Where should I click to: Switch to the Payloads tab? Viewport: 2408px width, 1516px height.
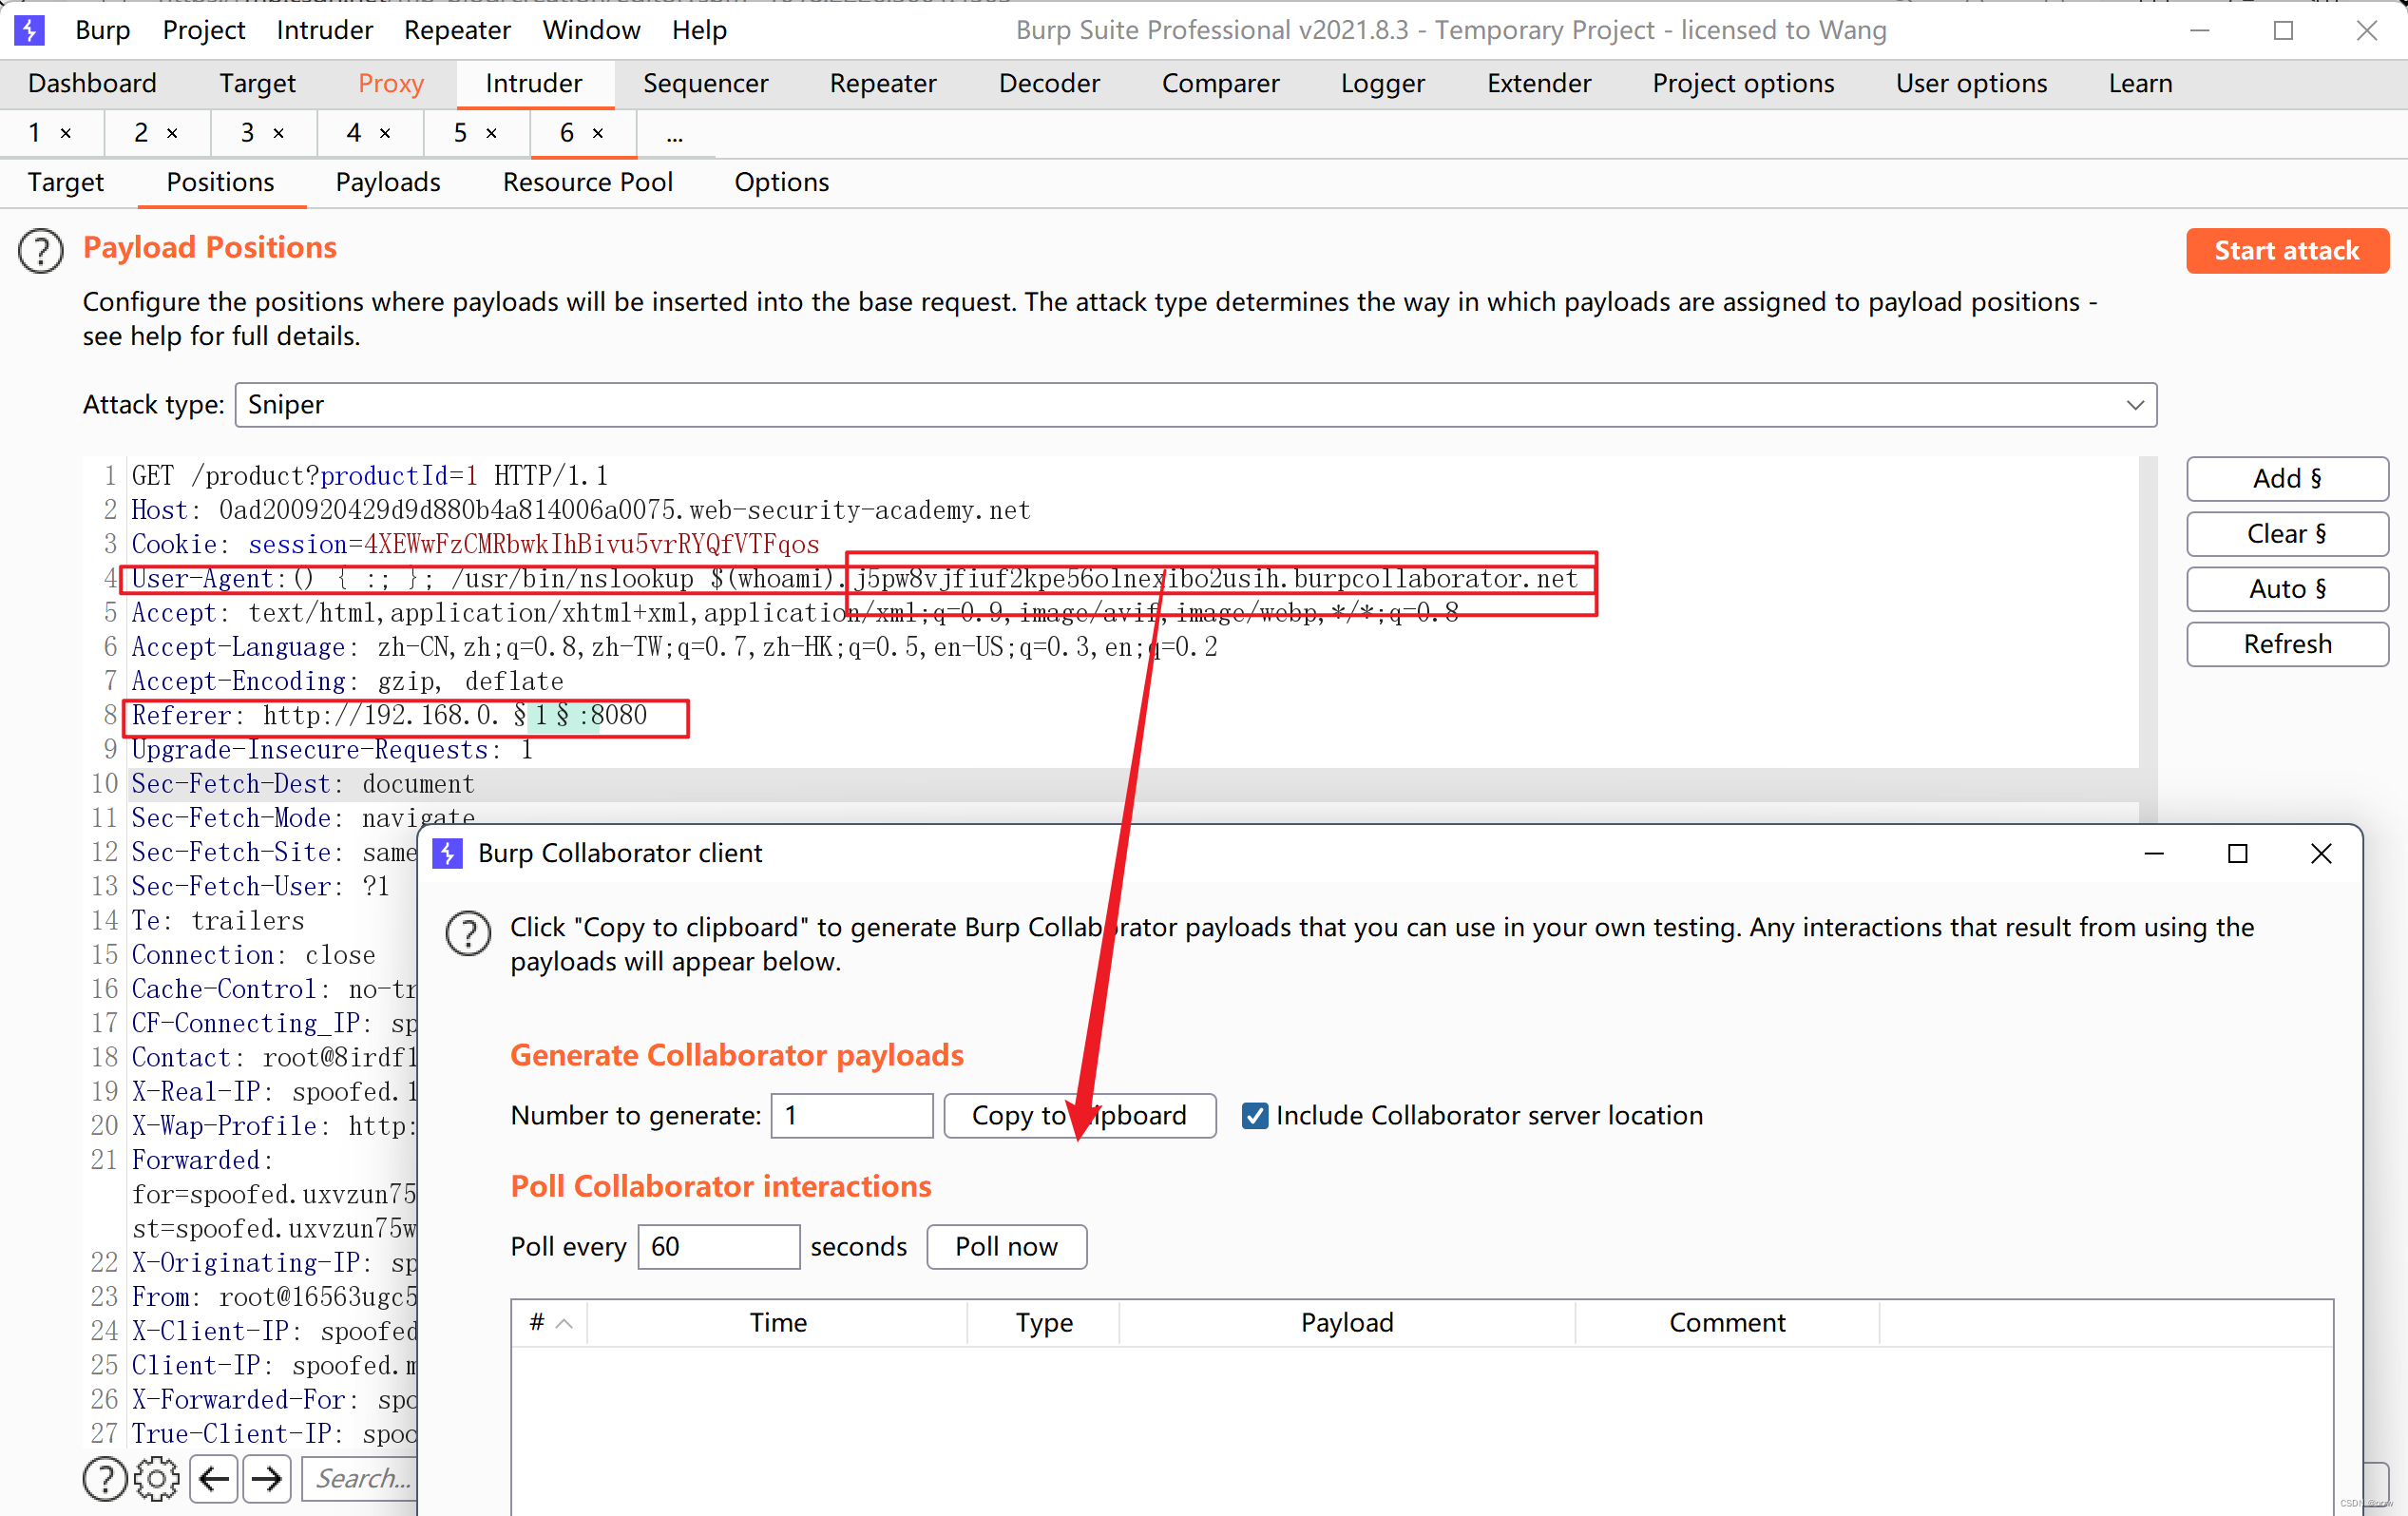388,182
